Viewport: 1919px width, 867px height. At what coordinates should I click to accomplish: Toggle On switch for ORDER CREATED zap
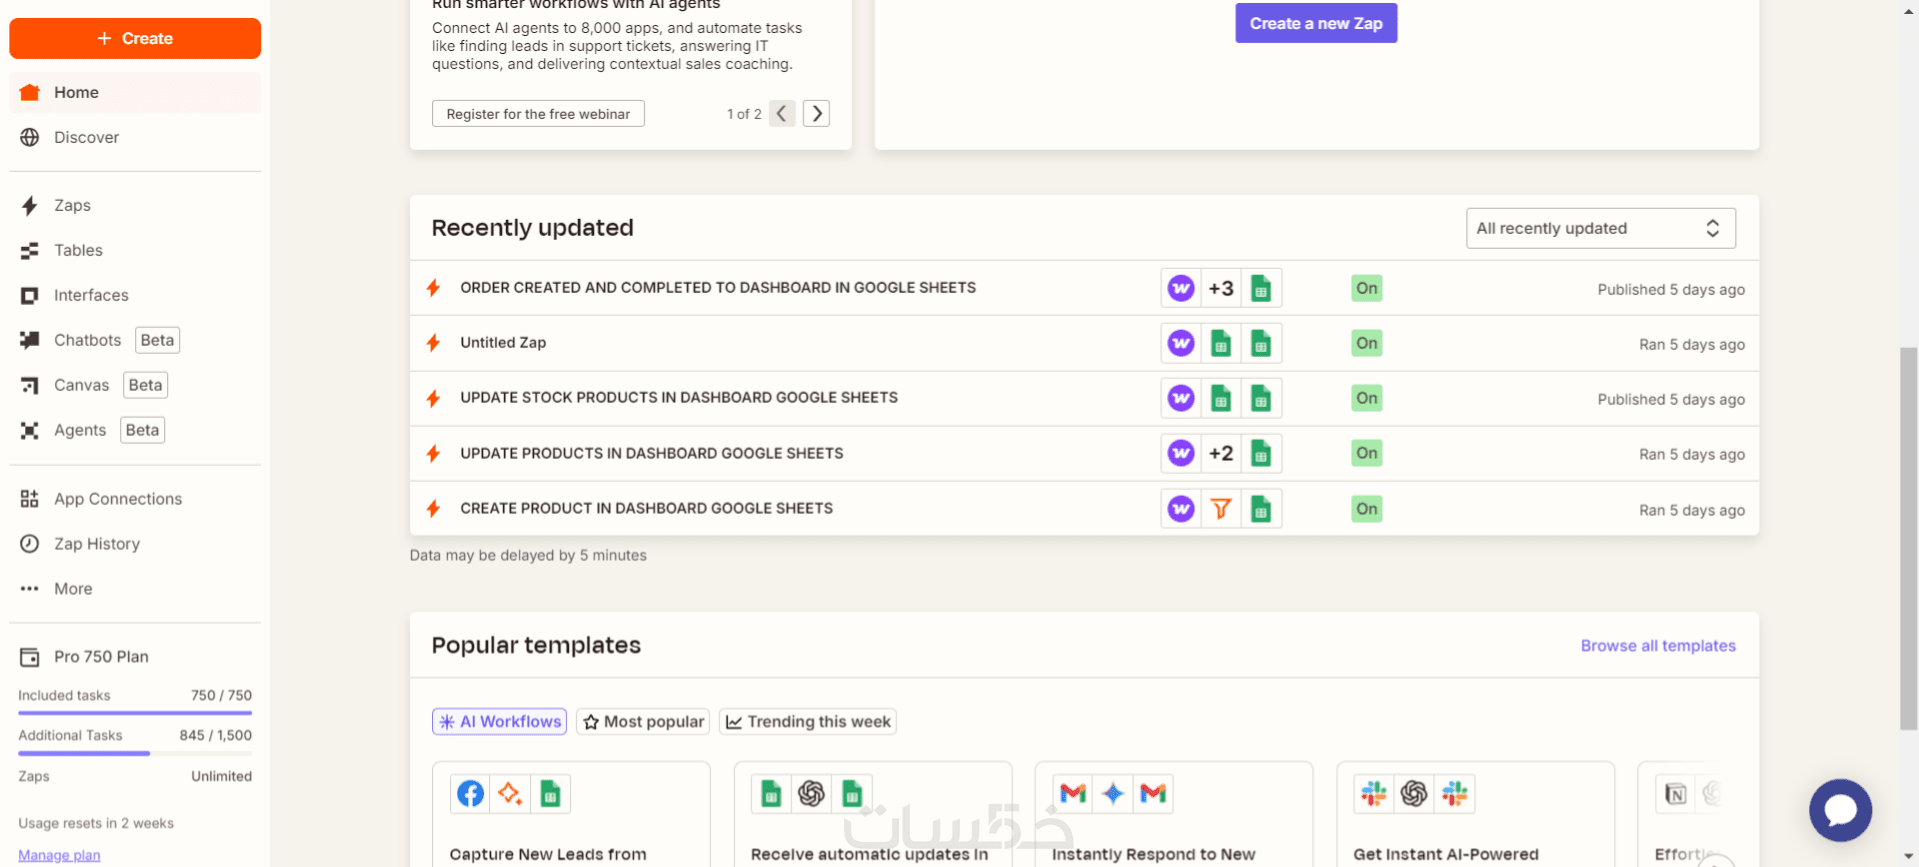click(1366, 288)
